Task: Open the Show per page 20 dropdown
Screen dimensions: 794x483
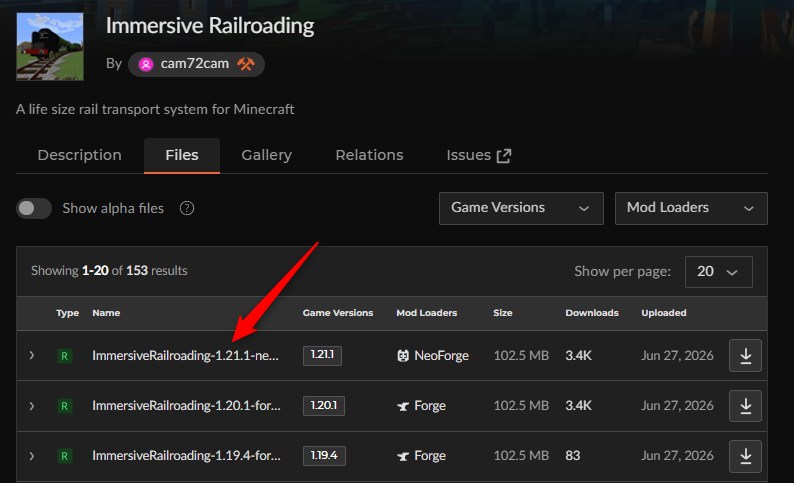Action: pyautogui.click(x=718, y=272)
